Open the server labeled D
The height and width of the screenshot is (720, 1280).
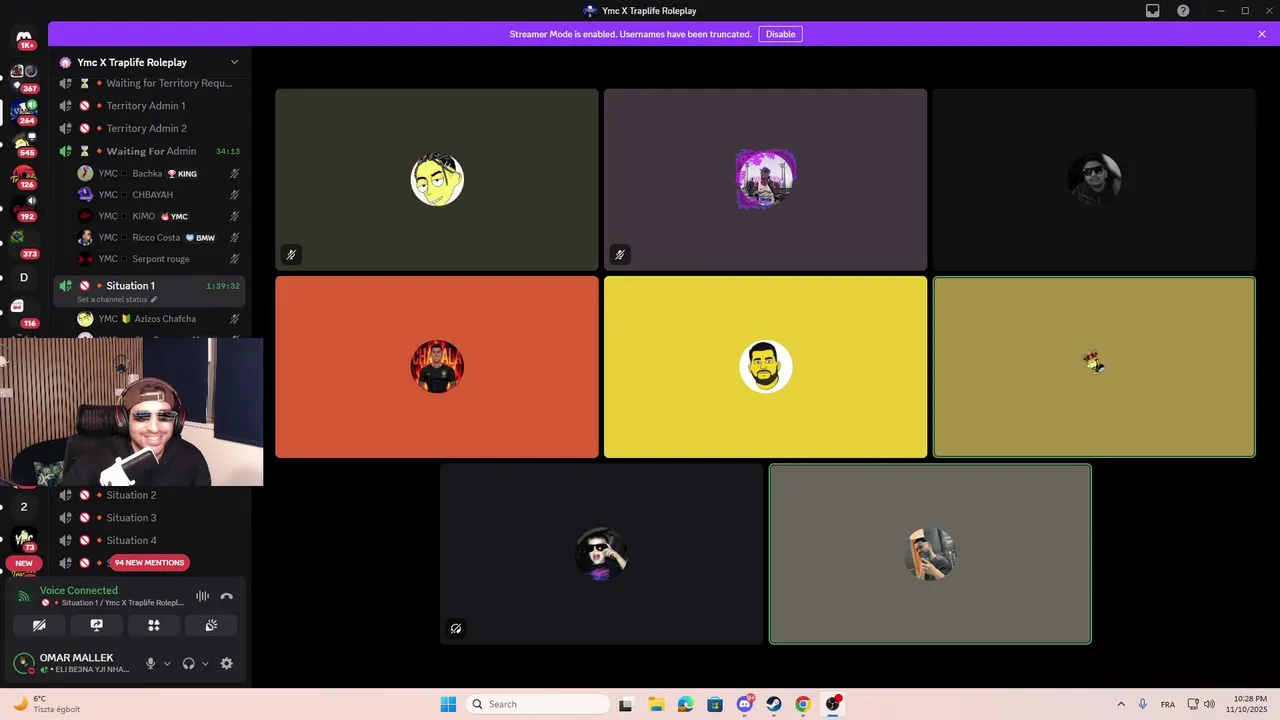(24, 277)
